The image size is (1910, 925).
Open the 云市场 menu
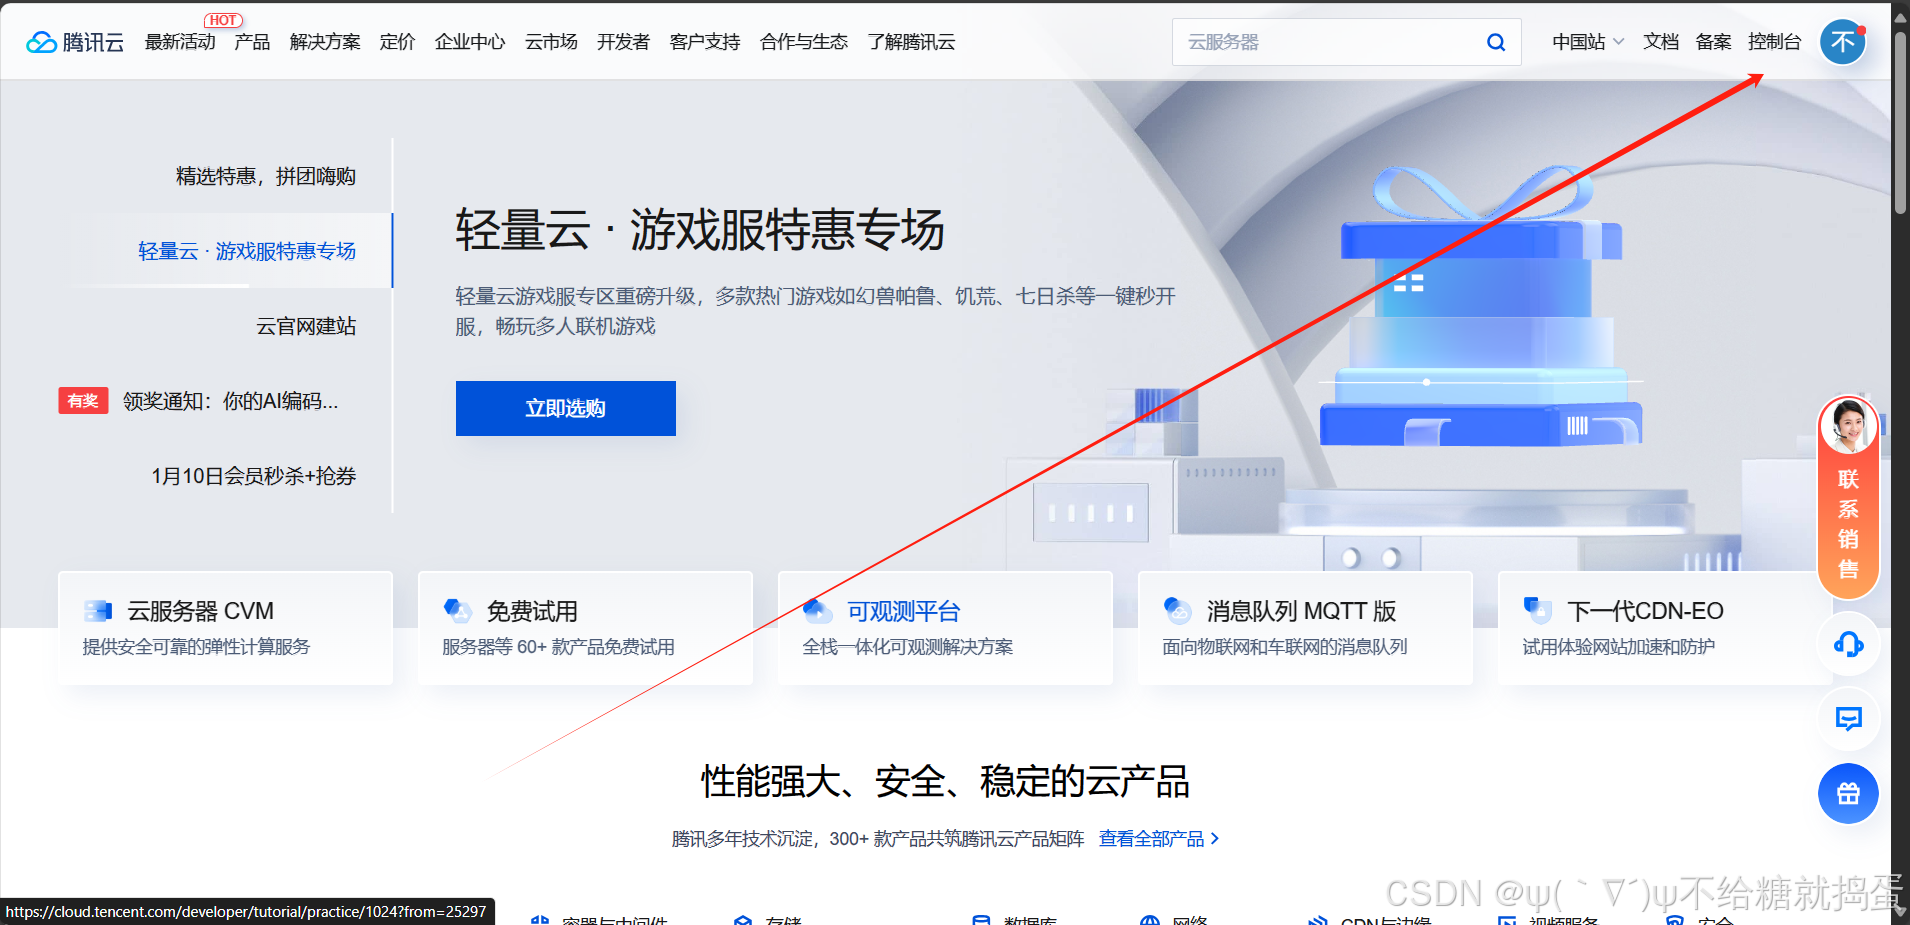point(551,42)
